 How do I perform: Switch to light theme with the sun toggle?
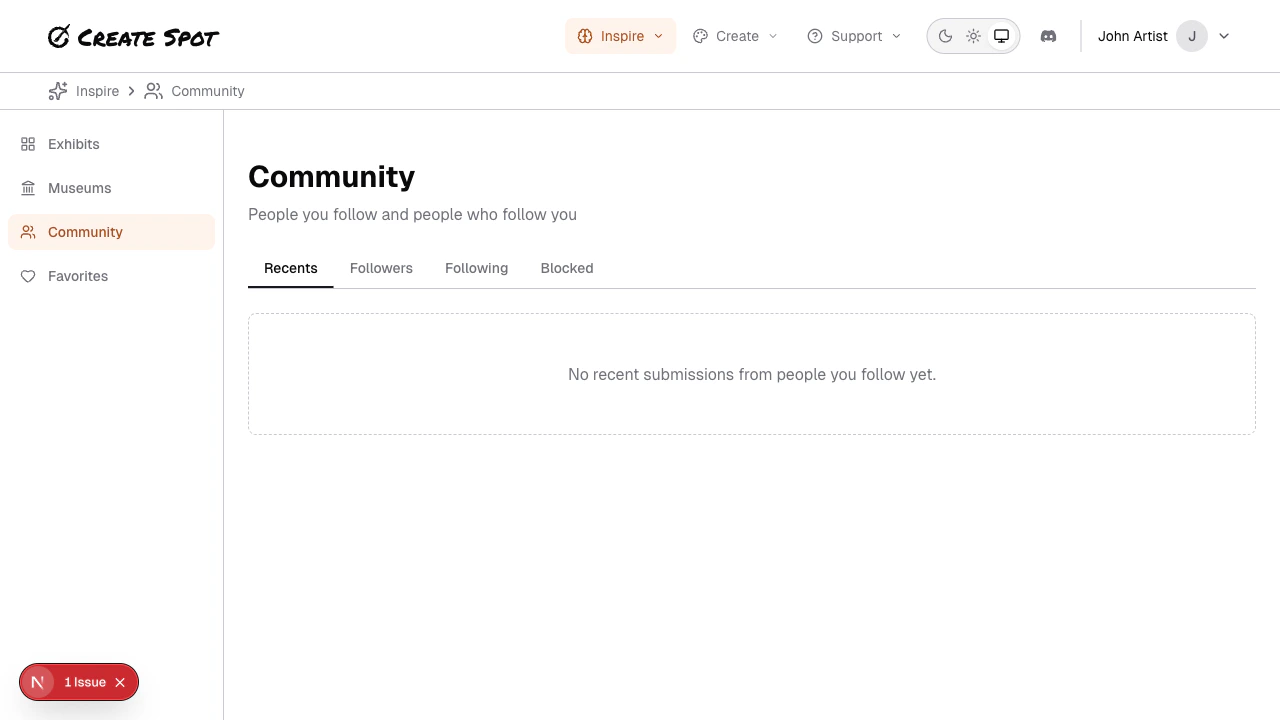973,35
